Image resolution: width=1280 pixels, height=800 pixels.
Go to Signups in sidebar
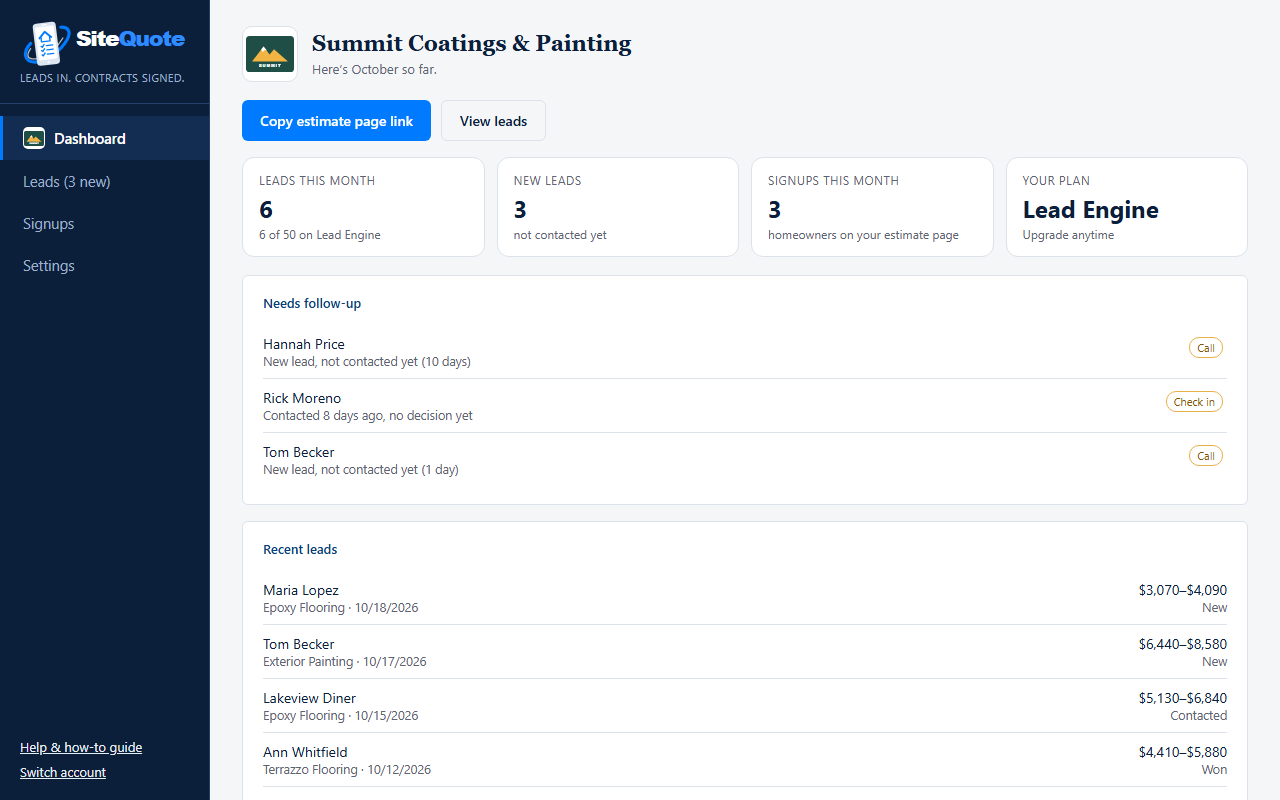tap(49, 224)
